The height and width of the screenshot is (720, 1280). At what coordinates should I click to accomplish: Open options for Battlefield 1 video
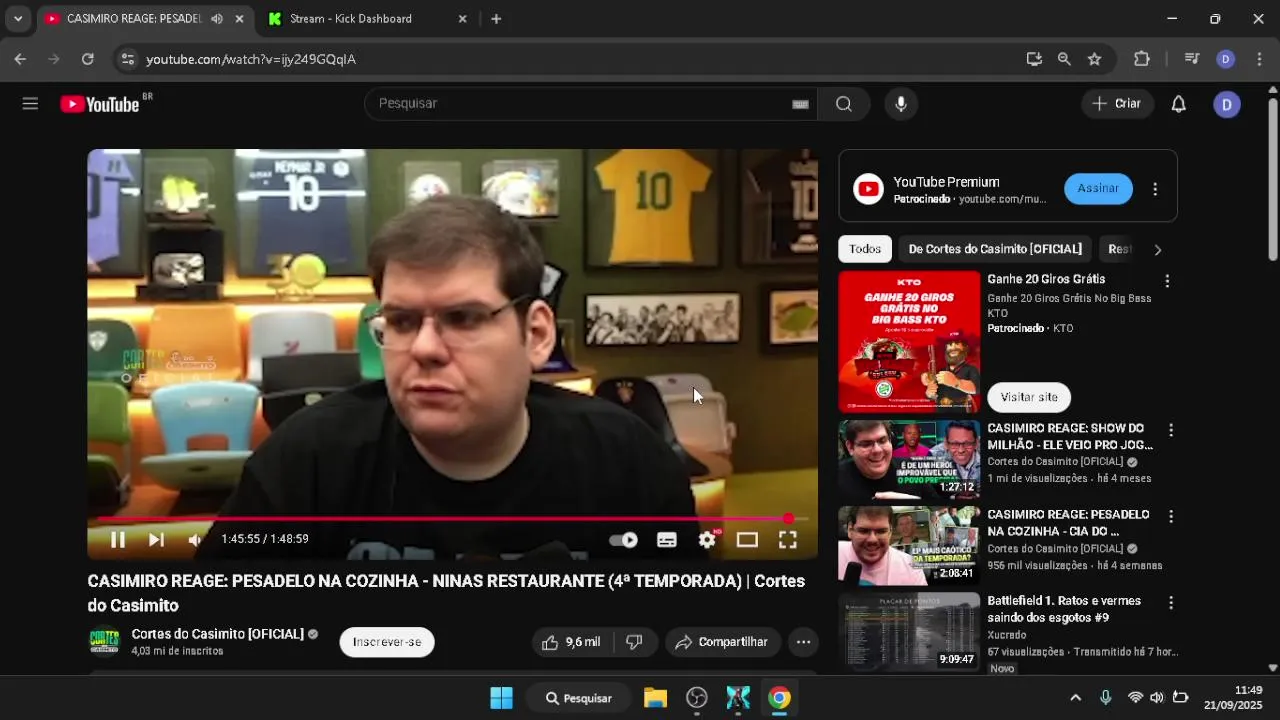[1171, 603]
